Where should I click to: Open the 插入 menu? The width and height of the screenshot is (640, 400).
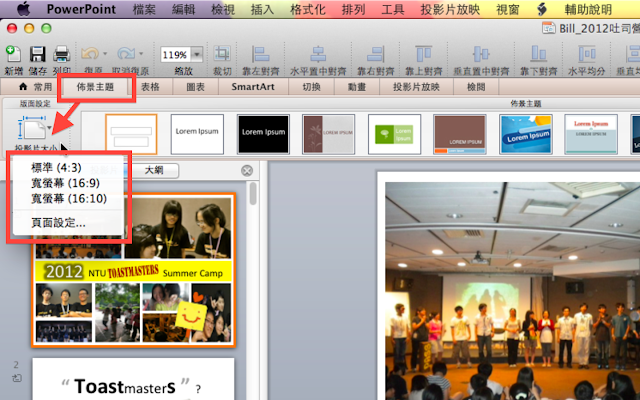pyautogui.click(x=262, y=9)
